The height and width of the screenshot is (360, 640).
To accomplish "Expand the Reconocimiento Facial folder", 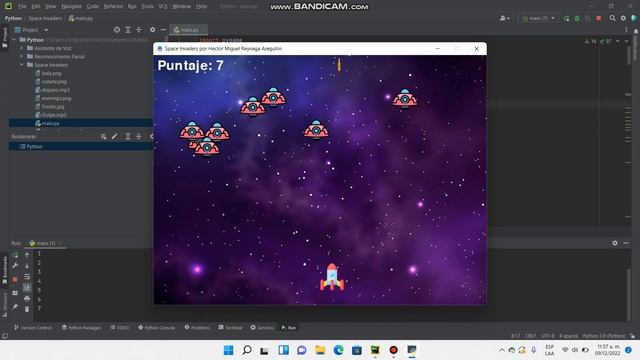I will click(x=22, y=56).
